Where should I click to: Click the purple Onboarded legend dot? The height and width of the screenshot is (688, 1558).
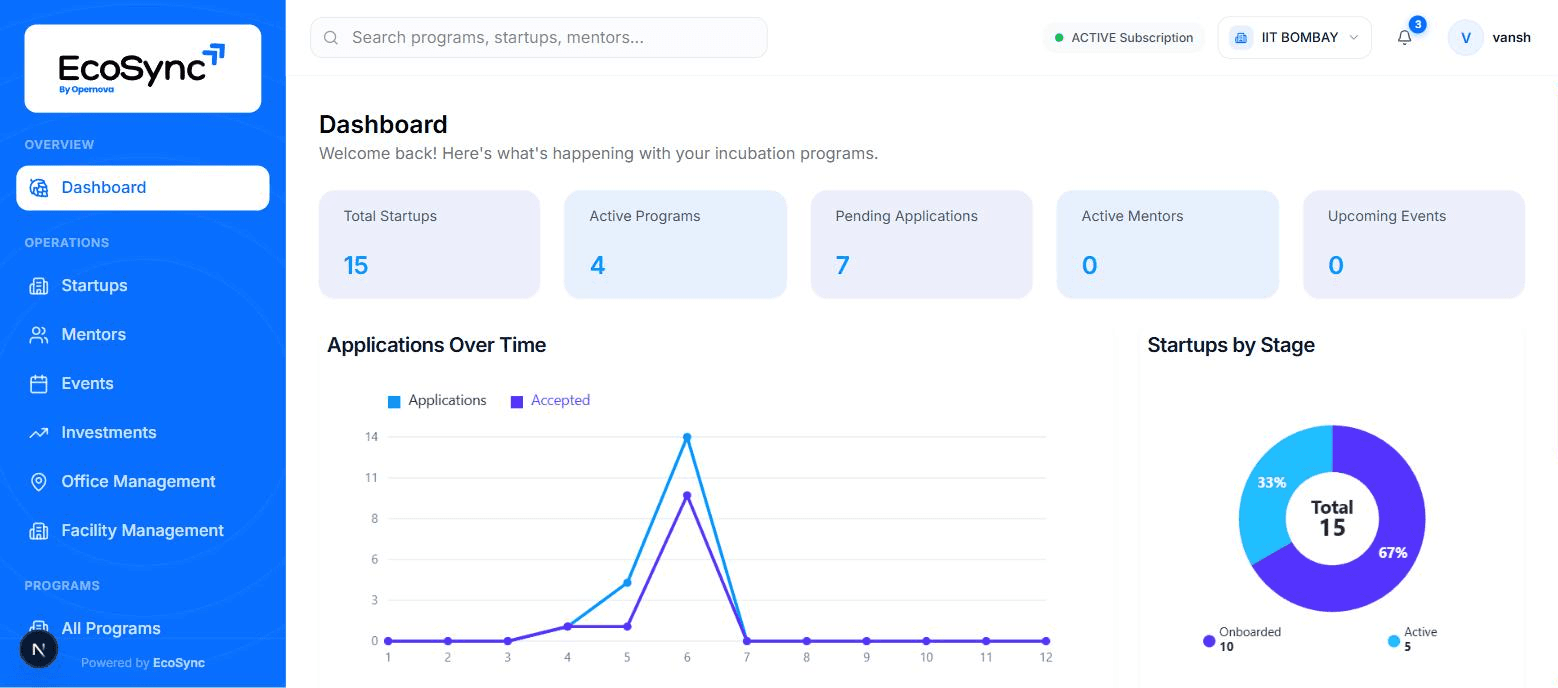pyautogui.click(x=1209, y=641)
